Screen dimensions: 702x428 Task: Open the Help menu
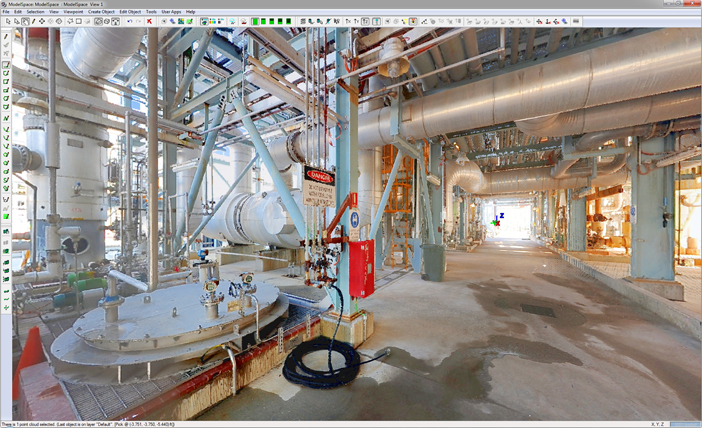(x=191, y=11)
